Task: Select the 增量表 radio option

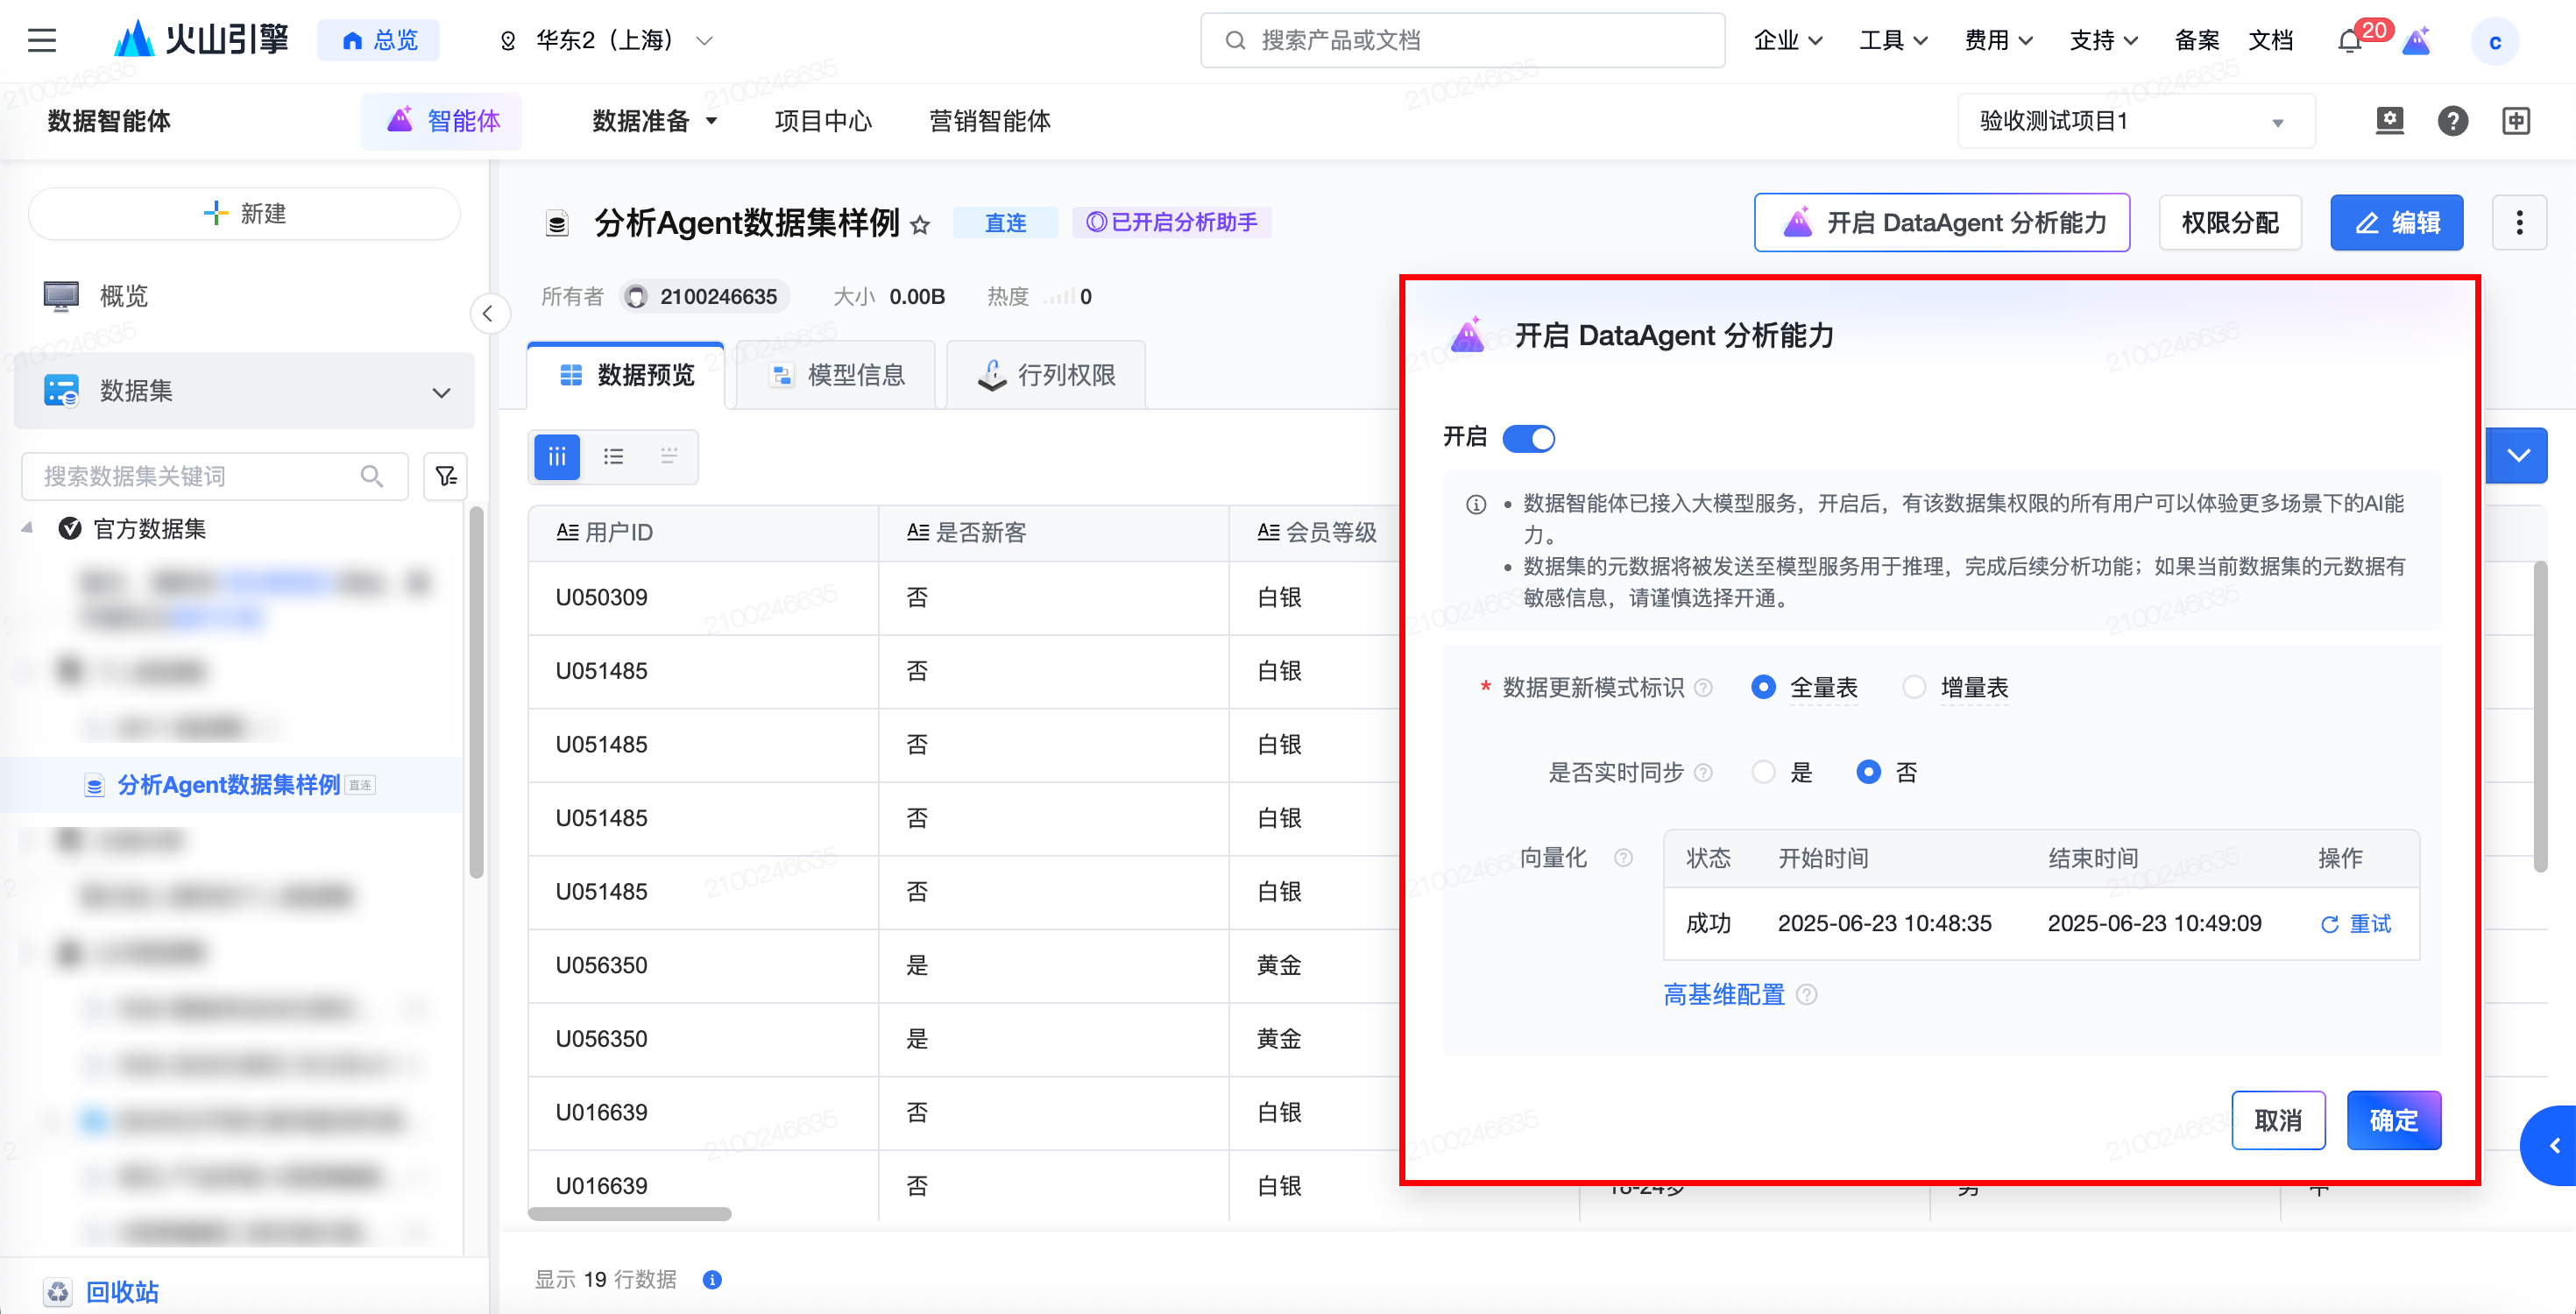Action: coord(1914,687)
